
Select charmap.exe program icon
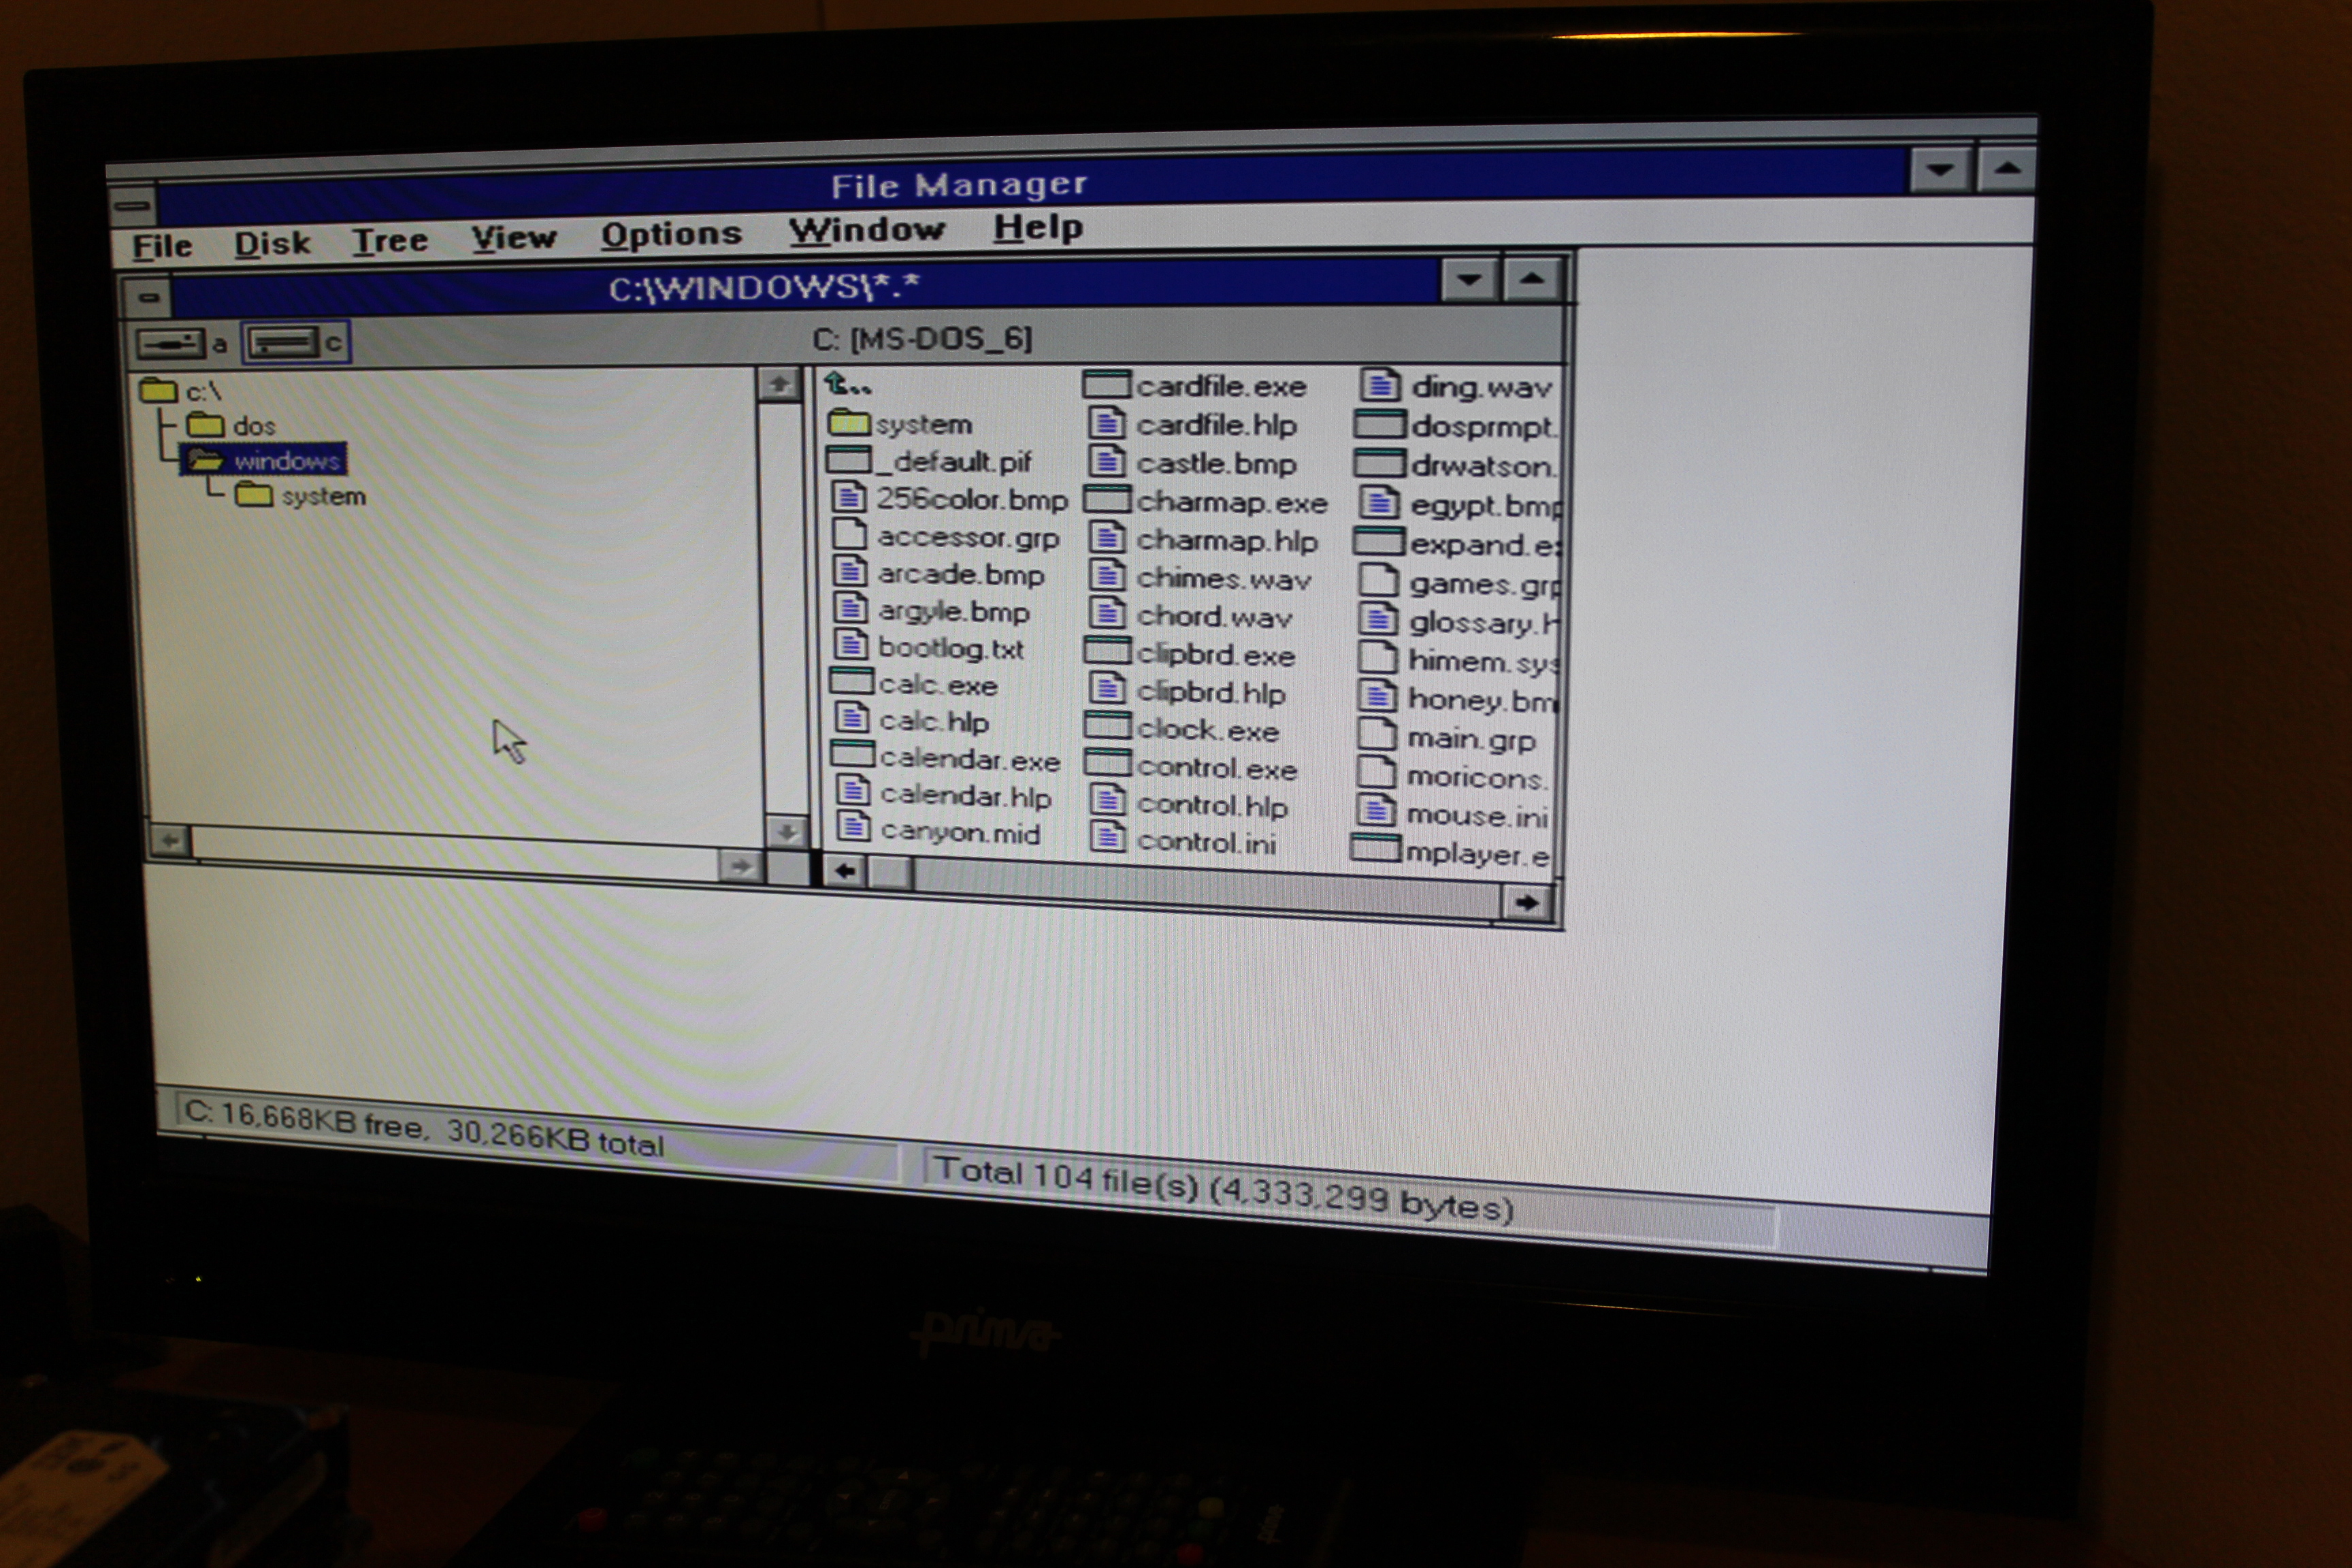[x=1107, y=500]
